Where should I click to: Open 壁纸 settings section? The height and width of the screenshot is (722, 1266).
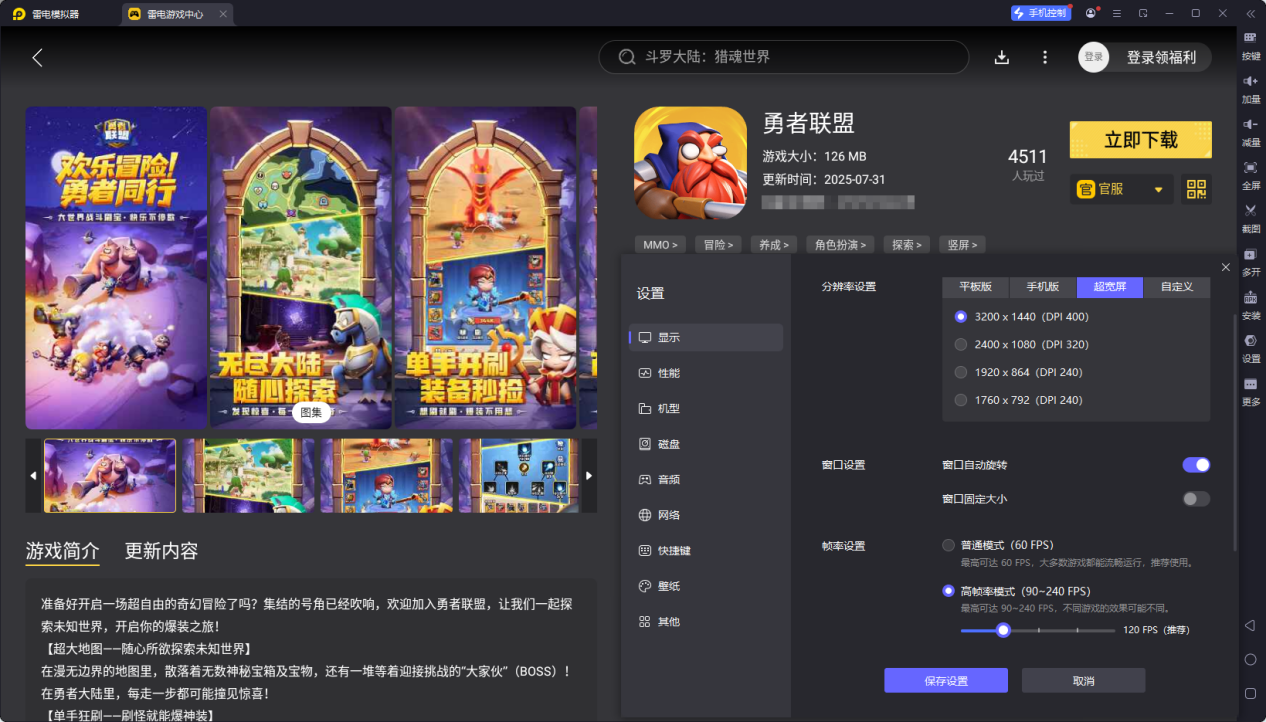[x=706, y=586]
